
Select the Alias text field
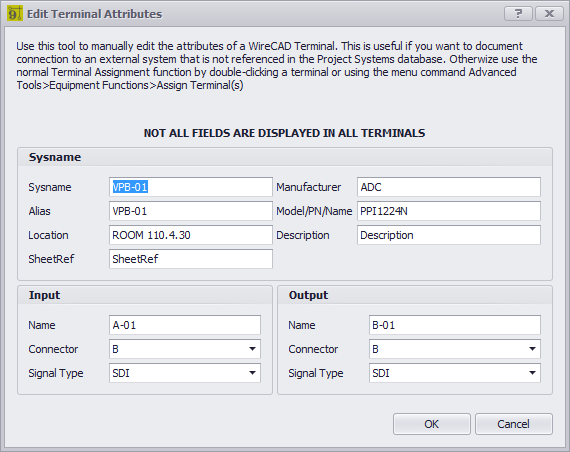pyautogui.click(x=190, y=211)
